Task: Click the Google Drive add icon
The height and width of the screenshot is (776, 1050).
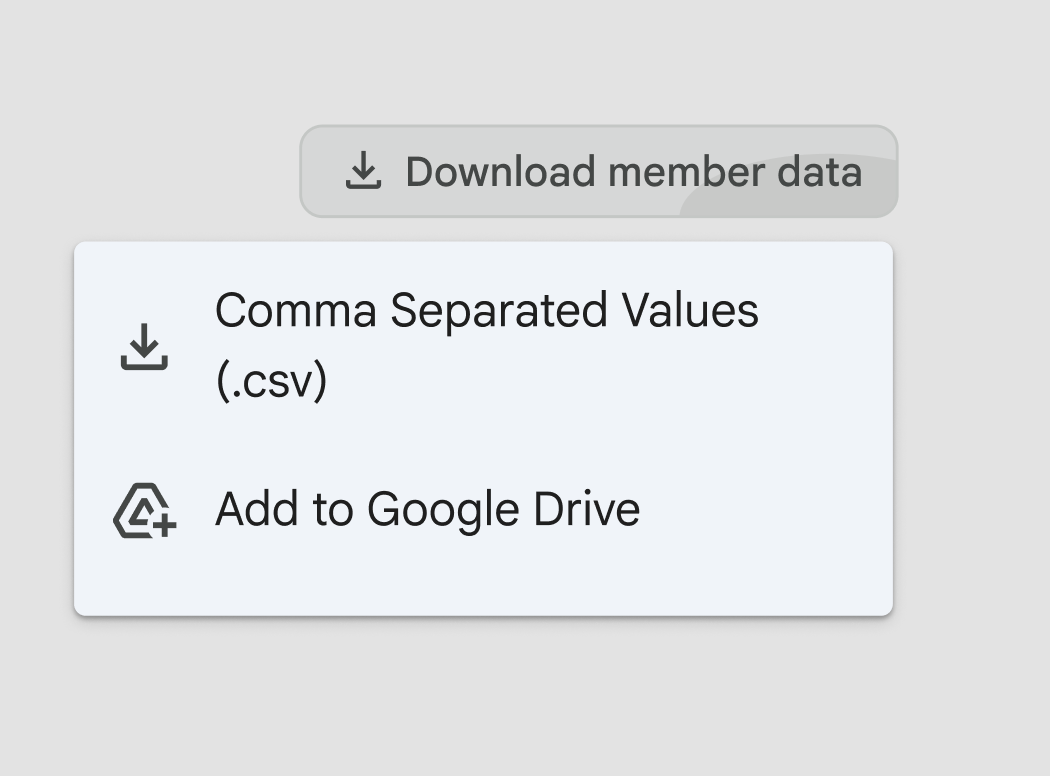Action: 144,510
